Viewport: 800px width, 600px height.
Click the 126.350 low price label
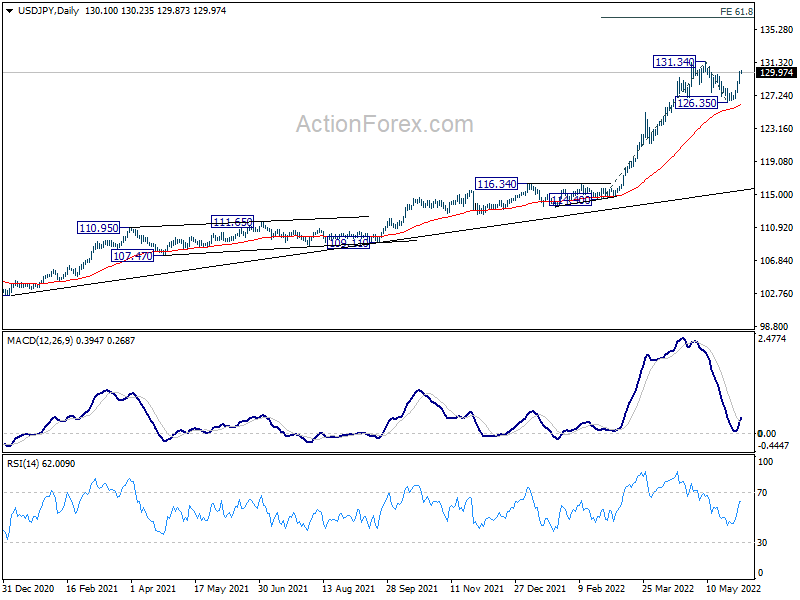[x=696, y=103]
